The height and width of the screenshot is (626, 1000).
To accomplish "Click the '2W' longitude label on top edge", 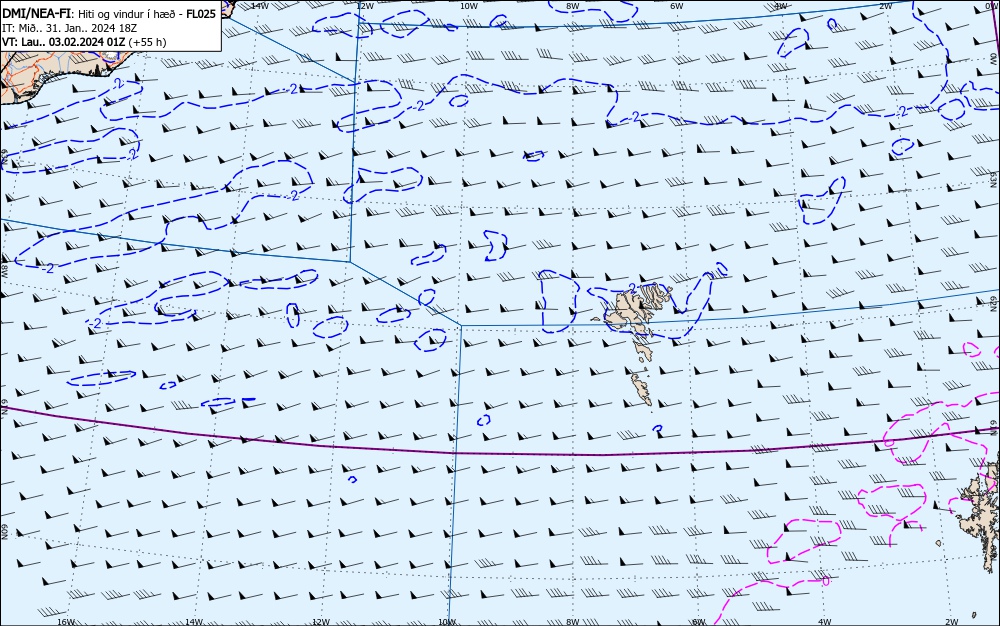I will tap(885, 6).
